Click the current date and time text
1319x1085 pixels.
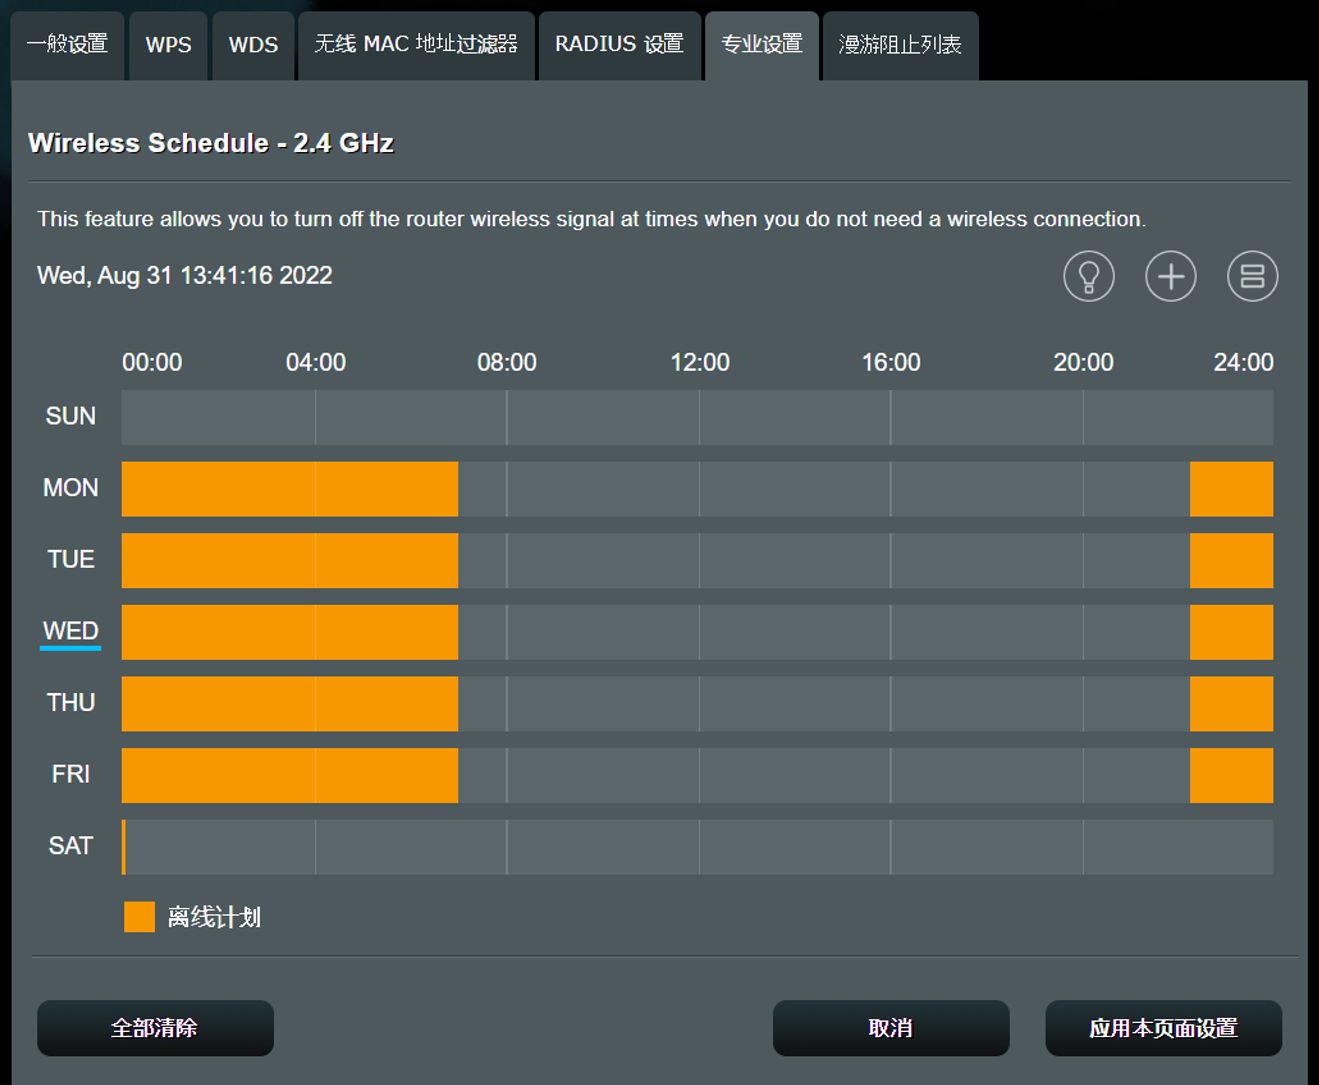point(185,276)
